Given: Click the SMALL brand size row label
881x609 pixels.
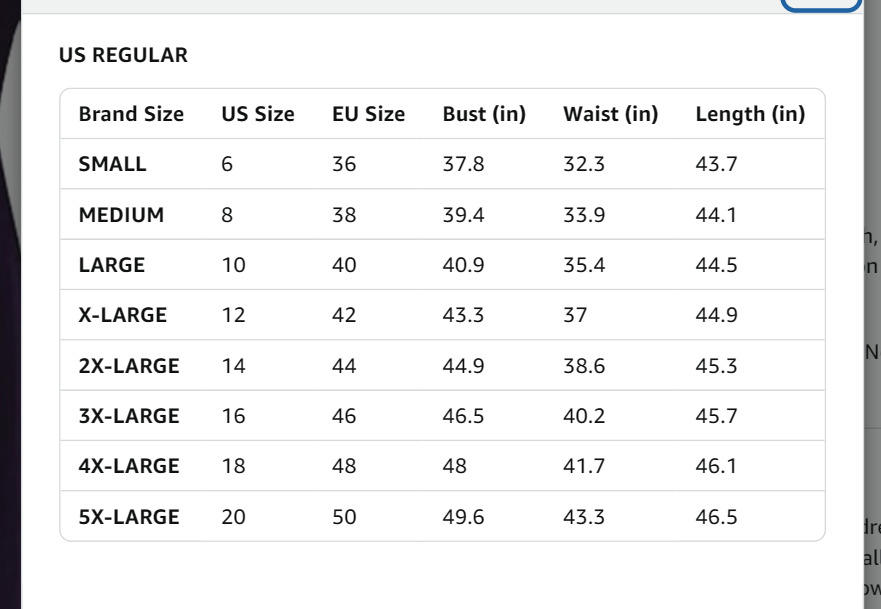Looking at the screenshot, I should (x=112, y=164).
